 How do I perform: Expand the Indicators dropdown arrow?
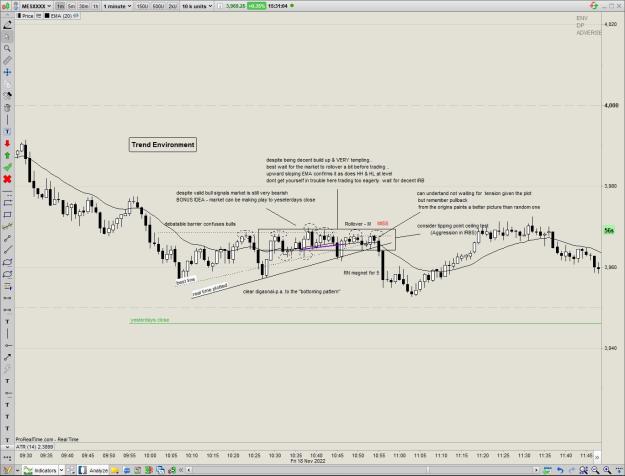pyautogui.click(x=61, y=471)
